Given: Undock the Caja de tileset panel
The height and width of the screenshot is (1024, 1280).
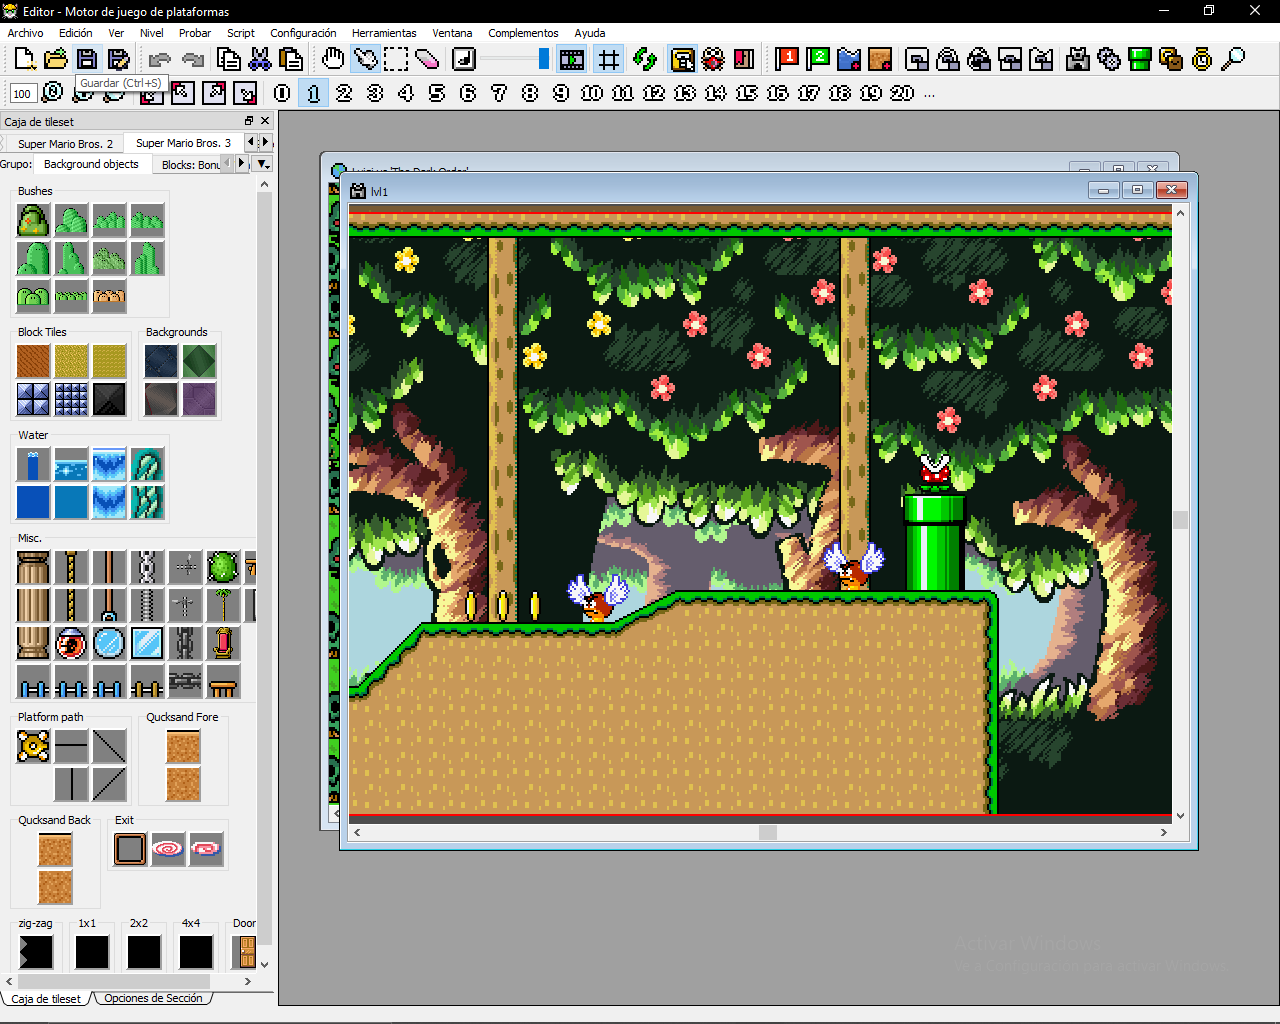Looking at the screenshot, I should tap(249, 121).
